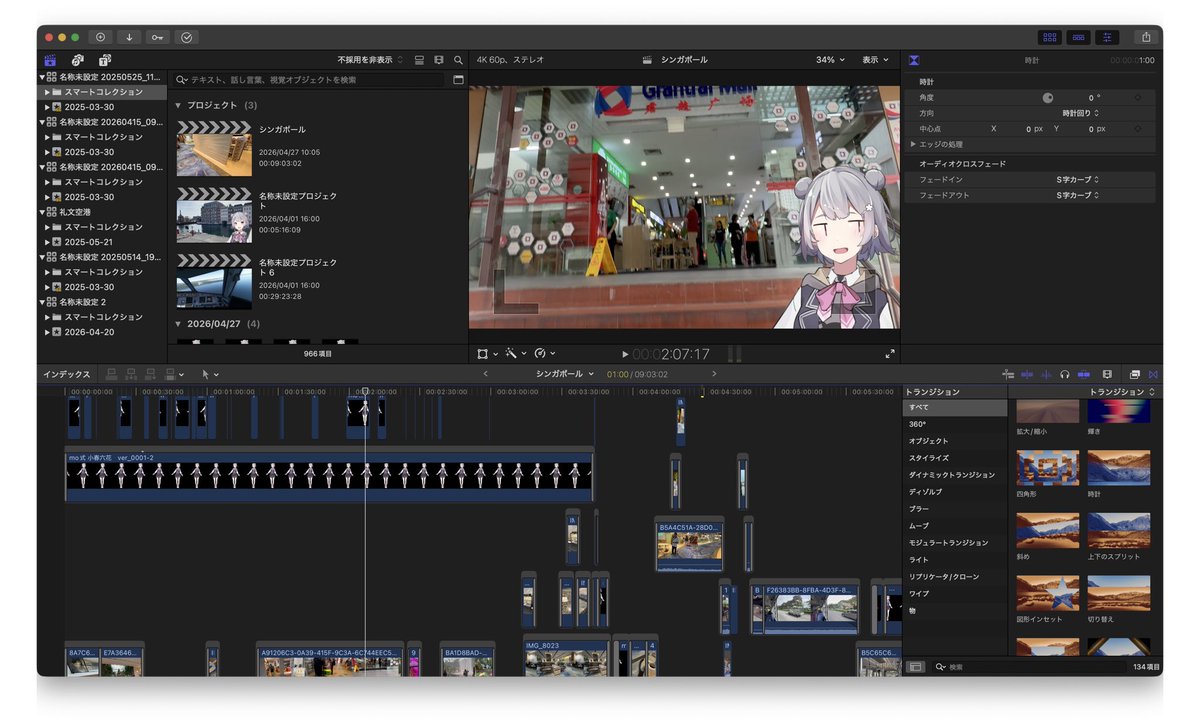Viewport: 1200px width, 725px height.
Task: Select the スタイライズ transition category
Action: tap(955, 458)
